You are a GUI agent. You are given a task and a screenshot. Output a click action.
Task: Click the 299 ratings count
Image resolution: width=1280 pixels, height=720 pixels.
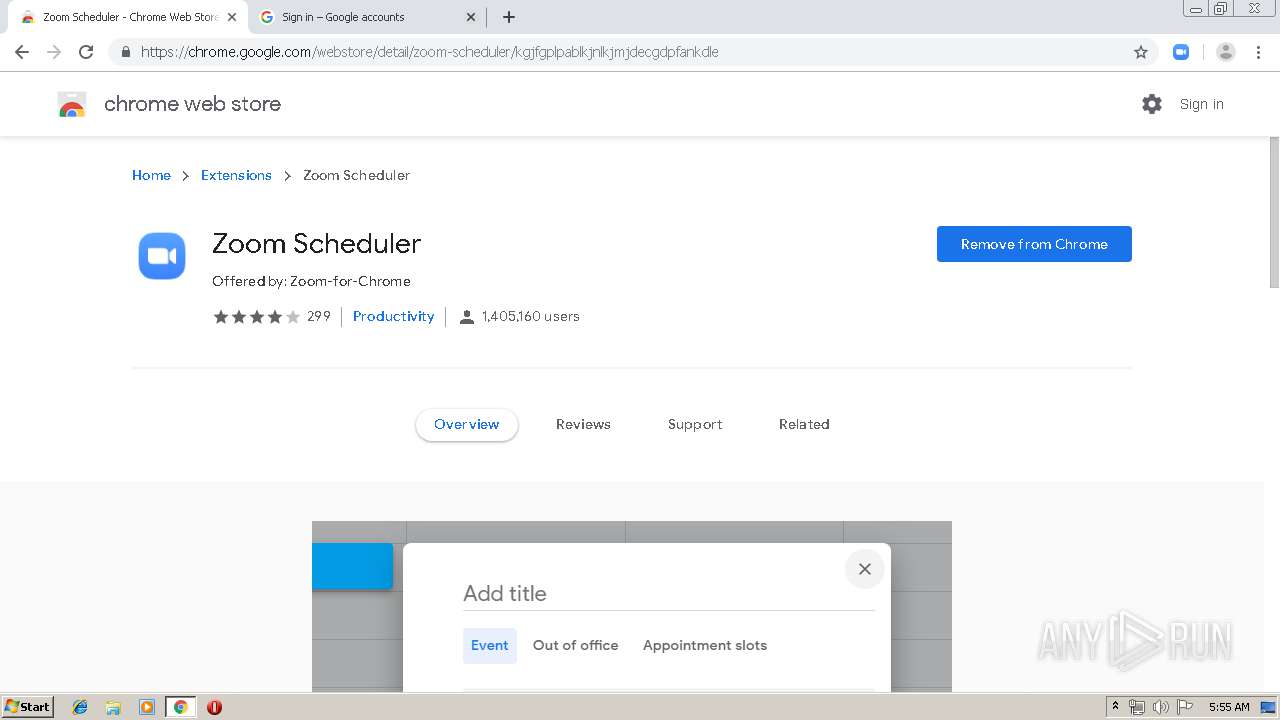tap(318, 316)
